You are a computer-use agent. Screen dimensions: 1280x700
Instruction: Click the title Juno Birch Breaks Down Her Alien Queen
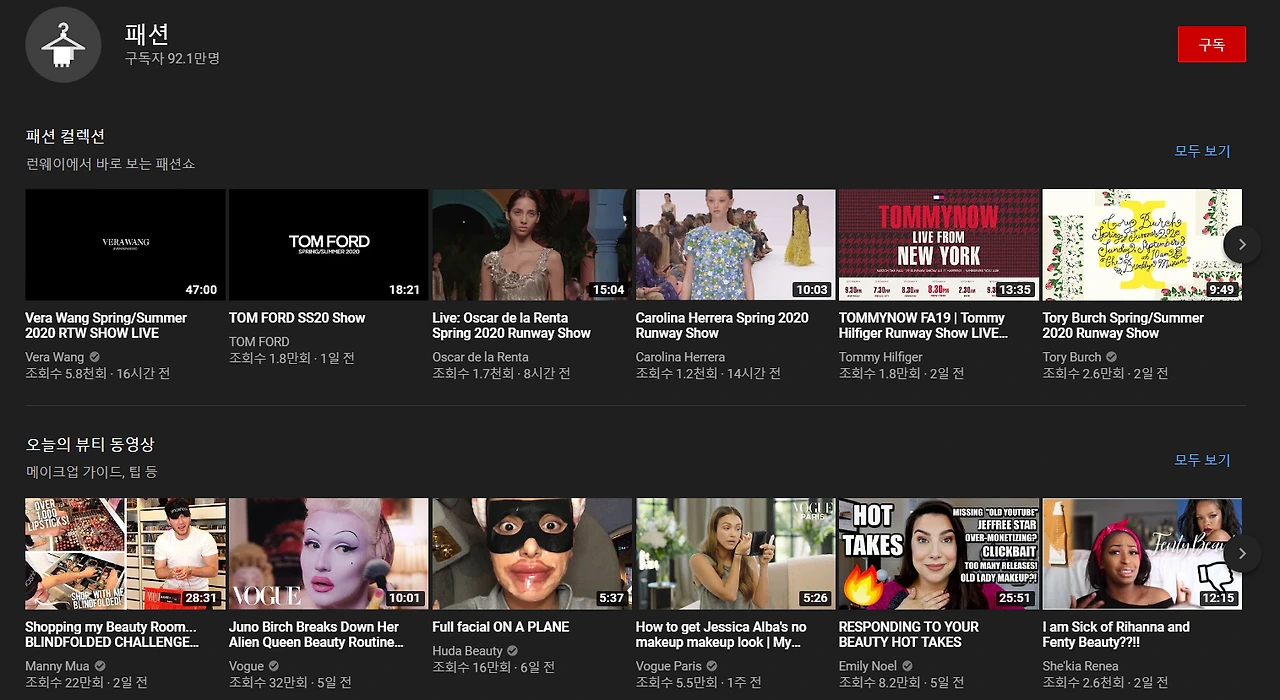[316, 635]
